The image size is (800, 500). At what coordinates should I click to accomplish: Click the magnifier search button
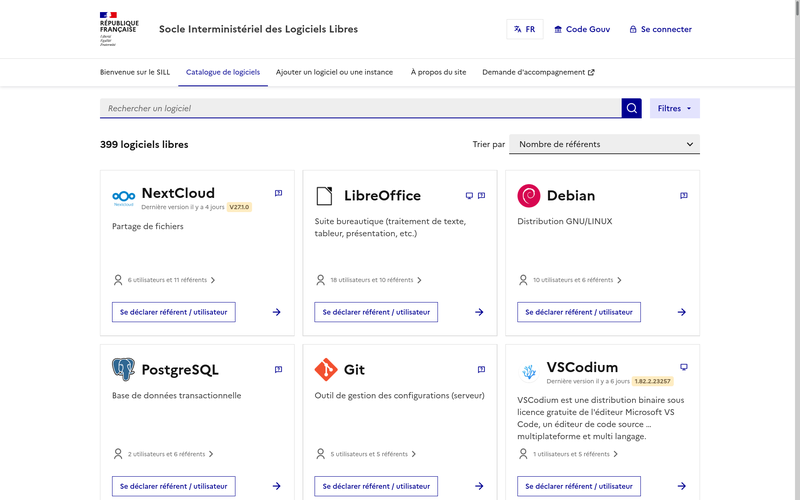pyautogui.click(x=632, y=108)
